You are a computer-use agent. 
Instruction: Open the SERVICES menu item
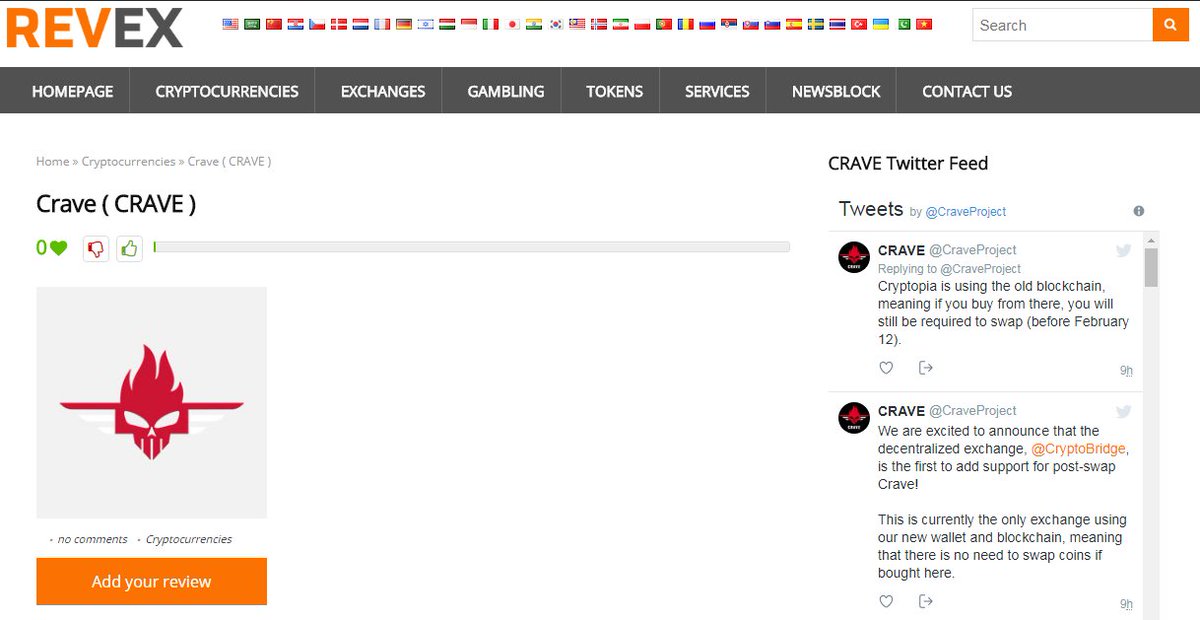coord(717,91)
